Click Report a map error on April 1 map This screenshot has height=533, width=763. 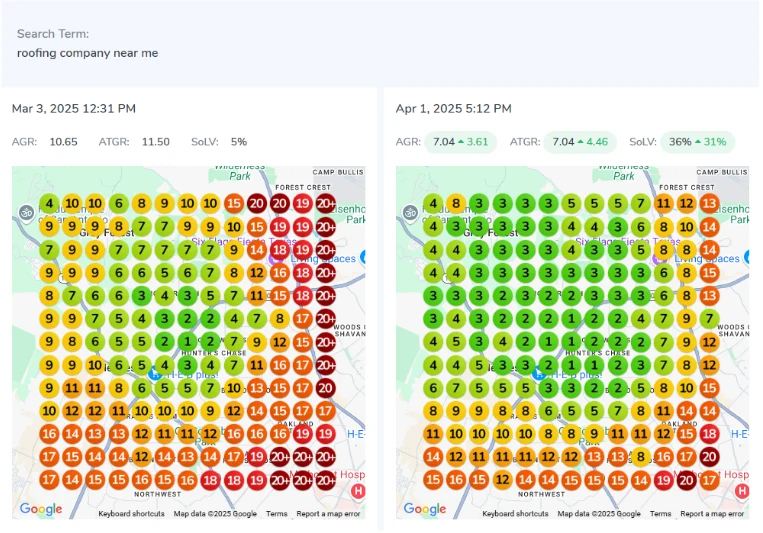click(x=711, y=514)
